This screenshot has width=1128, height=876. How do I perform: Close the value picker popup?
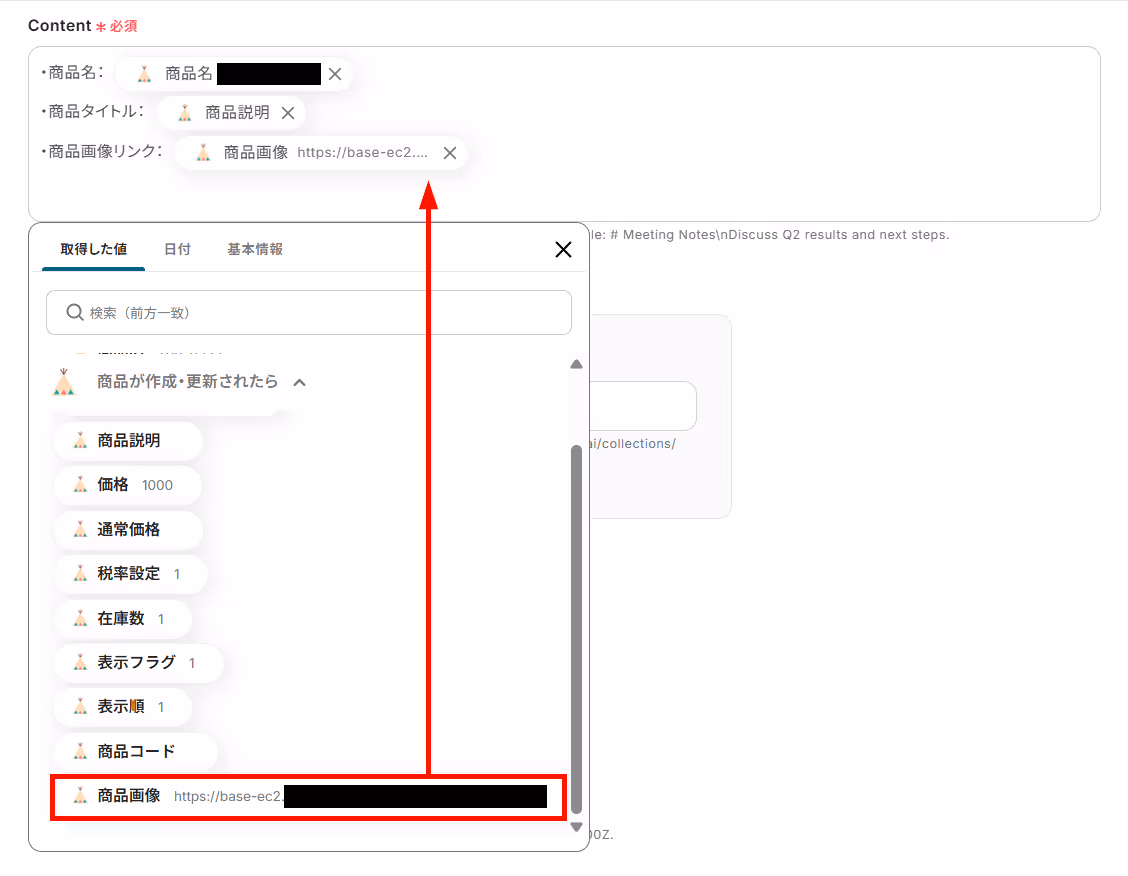click(x=563, y=250)
